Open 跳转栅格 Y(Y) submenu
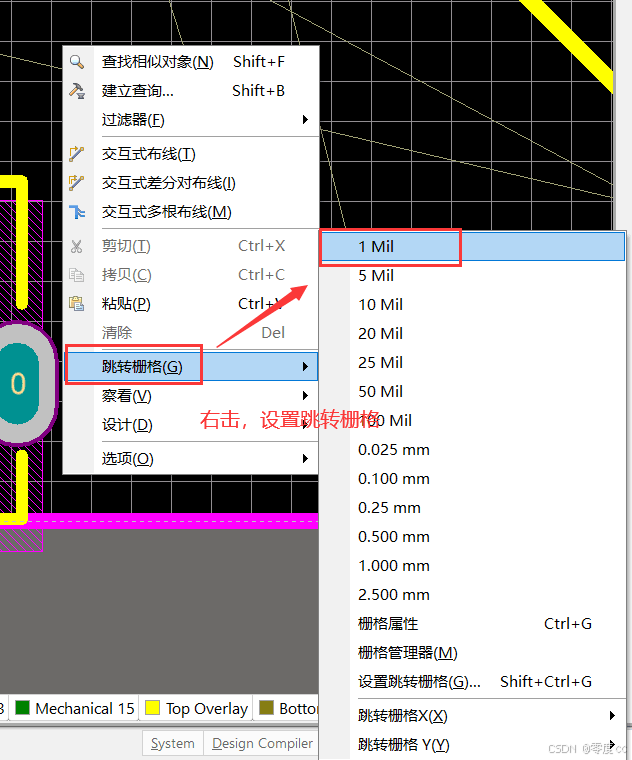The image size is (632, 760). [473, 744]
